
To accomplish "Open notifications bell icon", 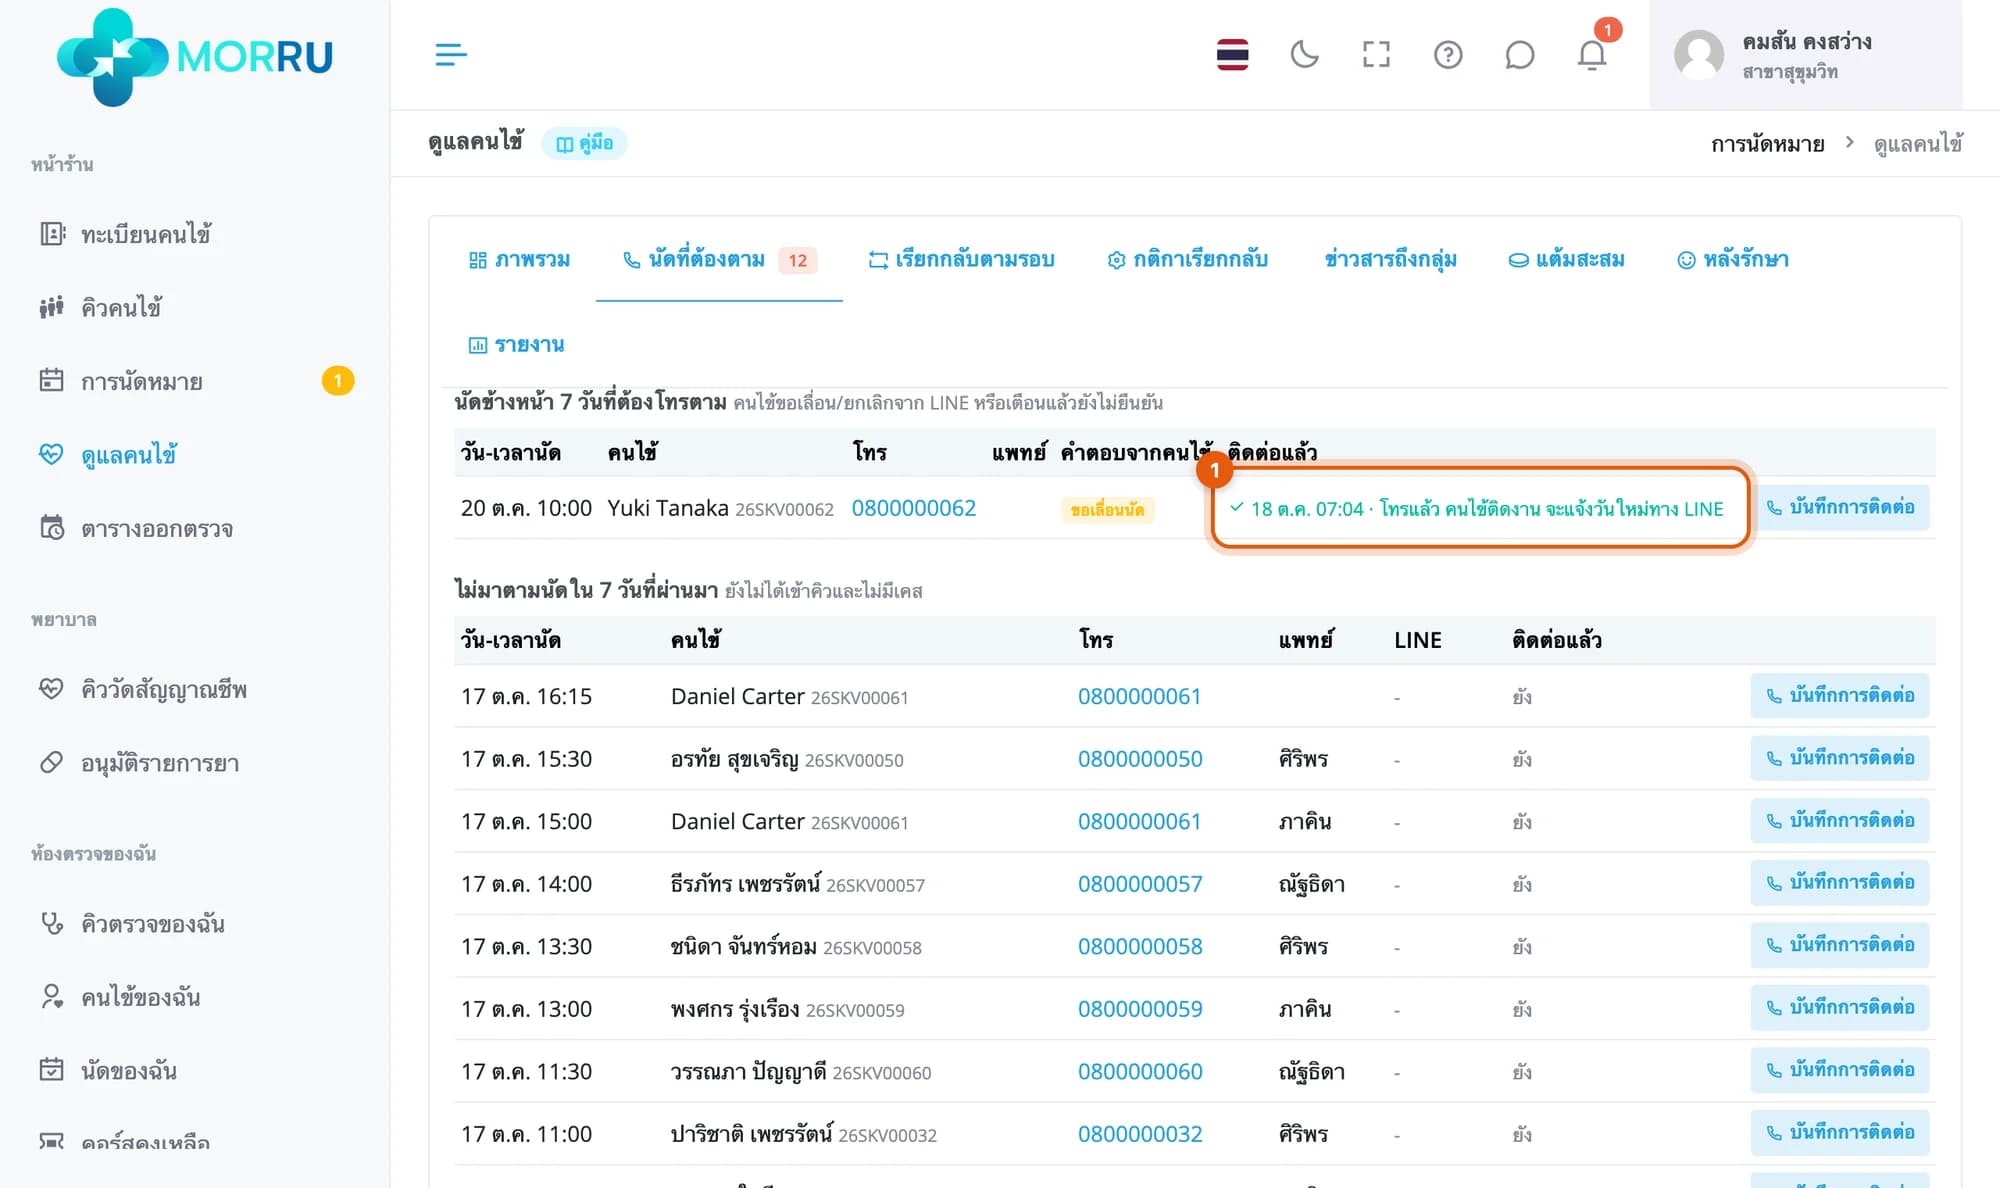I will click(1592, 54).
